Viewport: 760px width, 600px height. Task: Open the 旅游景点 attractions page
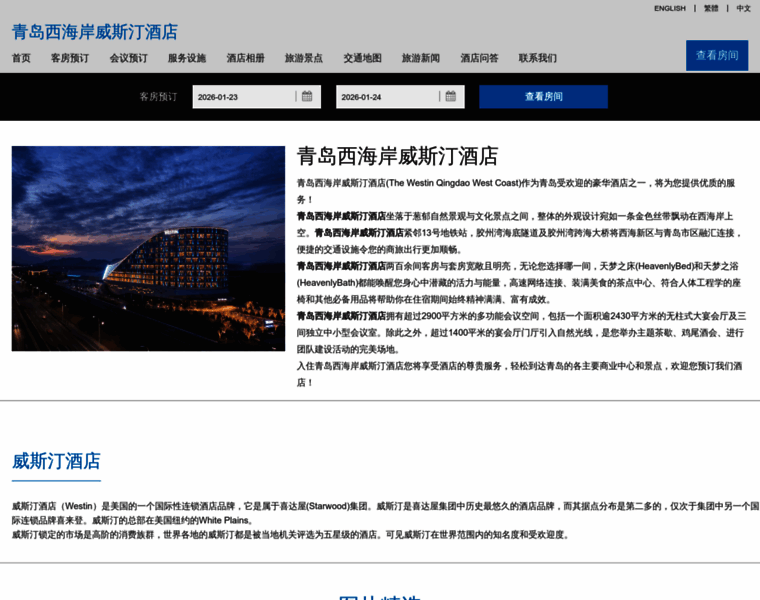[304, 58]
